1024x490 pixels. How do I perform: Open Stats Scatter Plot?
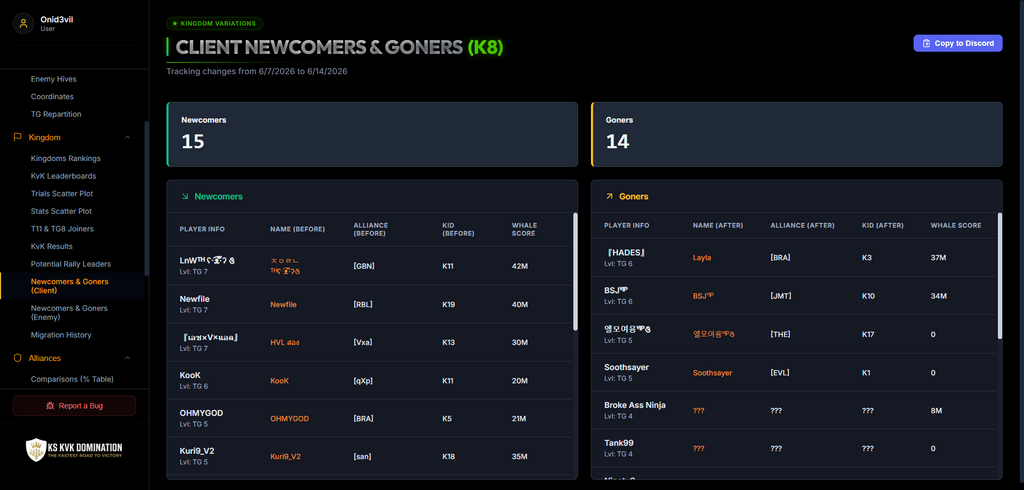[61, 212]
